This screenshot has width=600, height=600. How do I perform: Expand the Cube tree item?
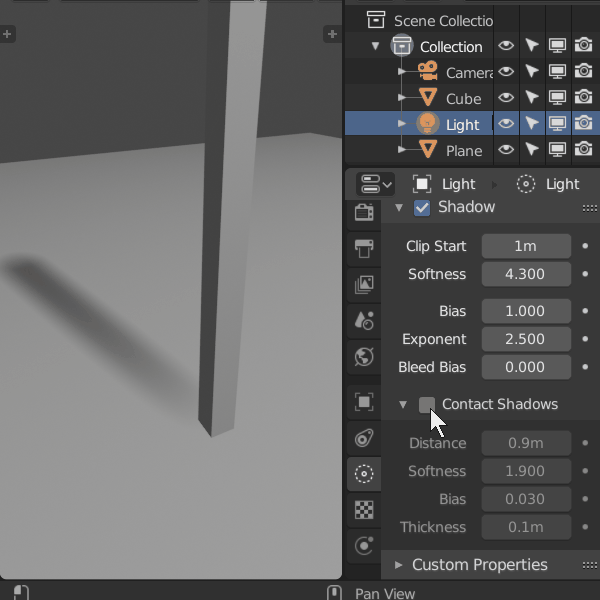pos(401,97)
